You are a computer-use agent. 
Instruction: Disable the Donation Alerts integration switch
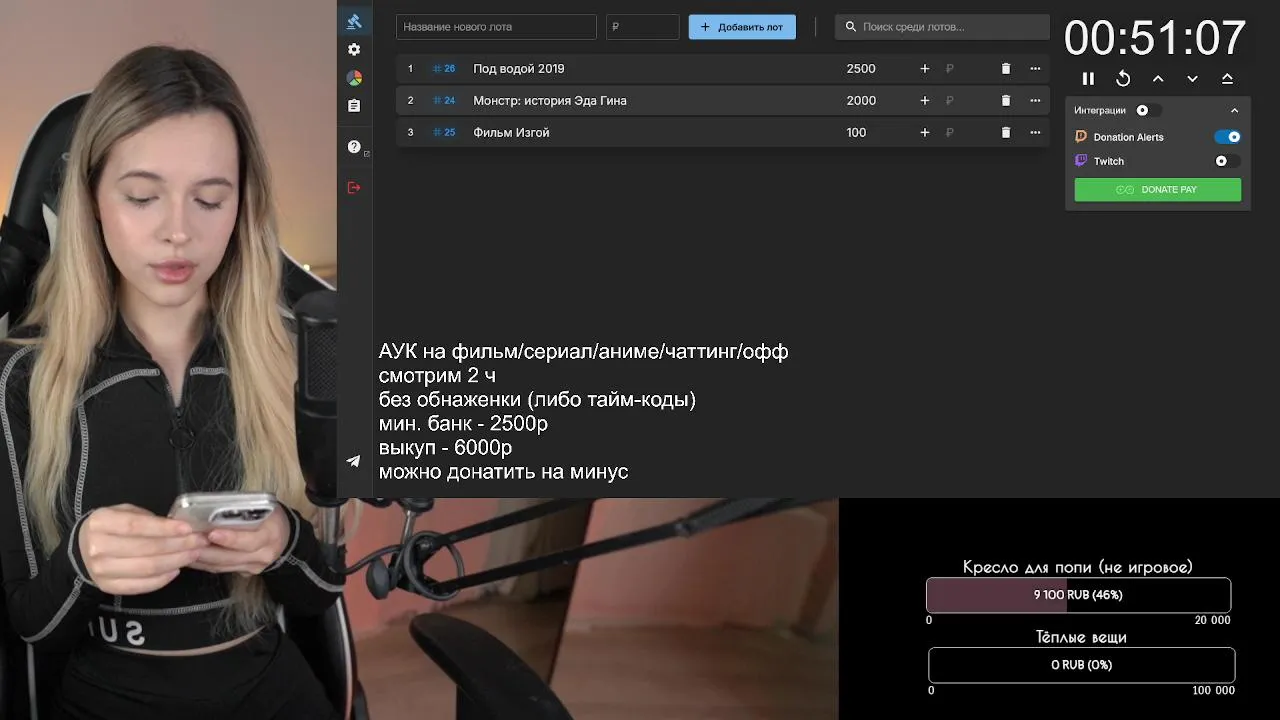click(x=1228, y=137)
